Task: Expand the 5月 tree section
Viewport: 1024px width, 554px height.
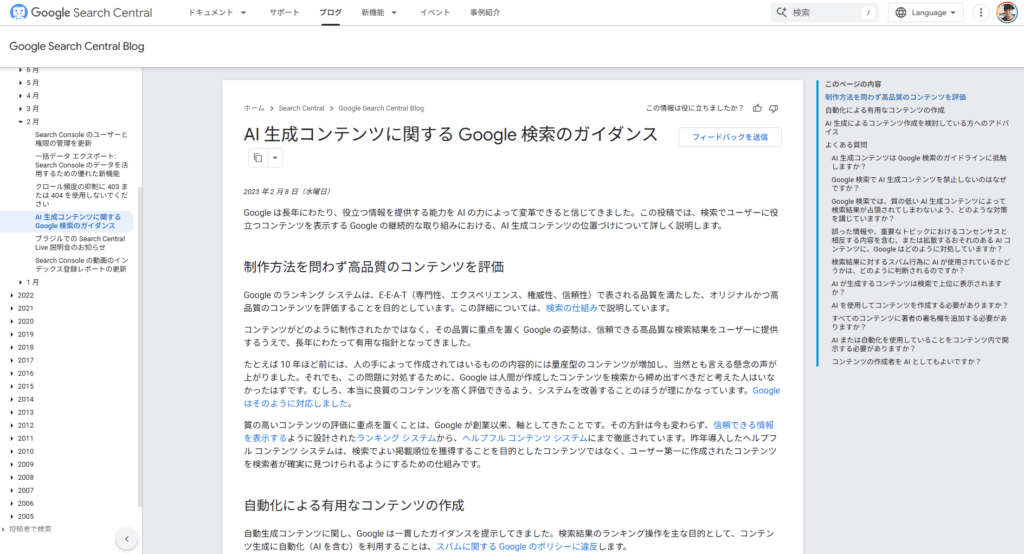Action: (20, 83)
